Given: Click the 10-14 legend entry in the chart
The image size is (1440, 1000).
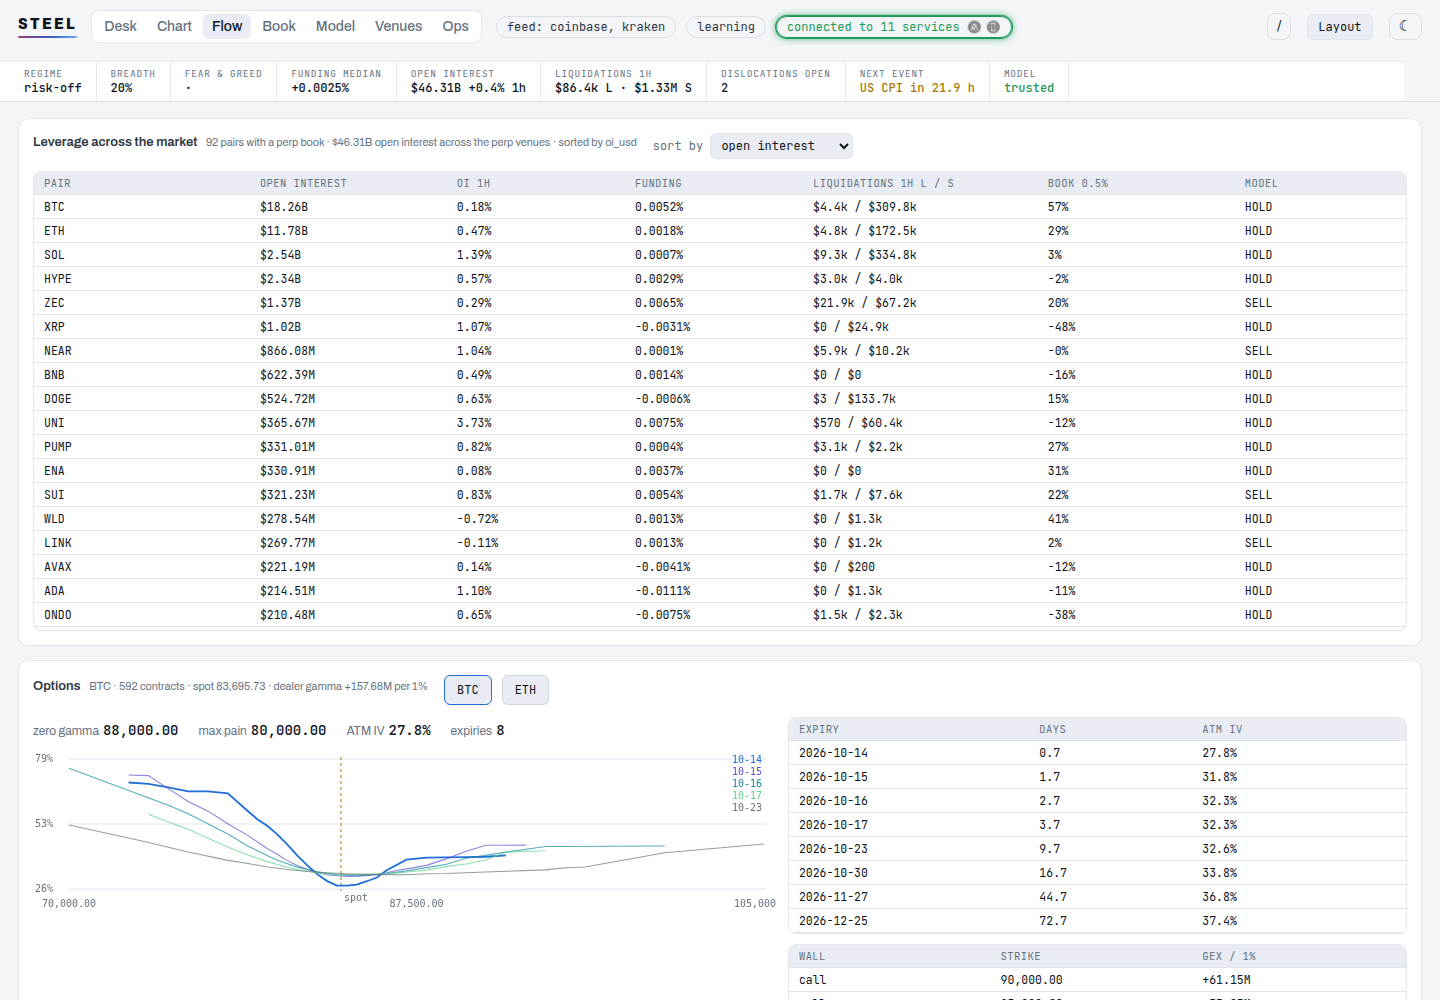Looking at the screenshot, I should click(x=746, y=760).
